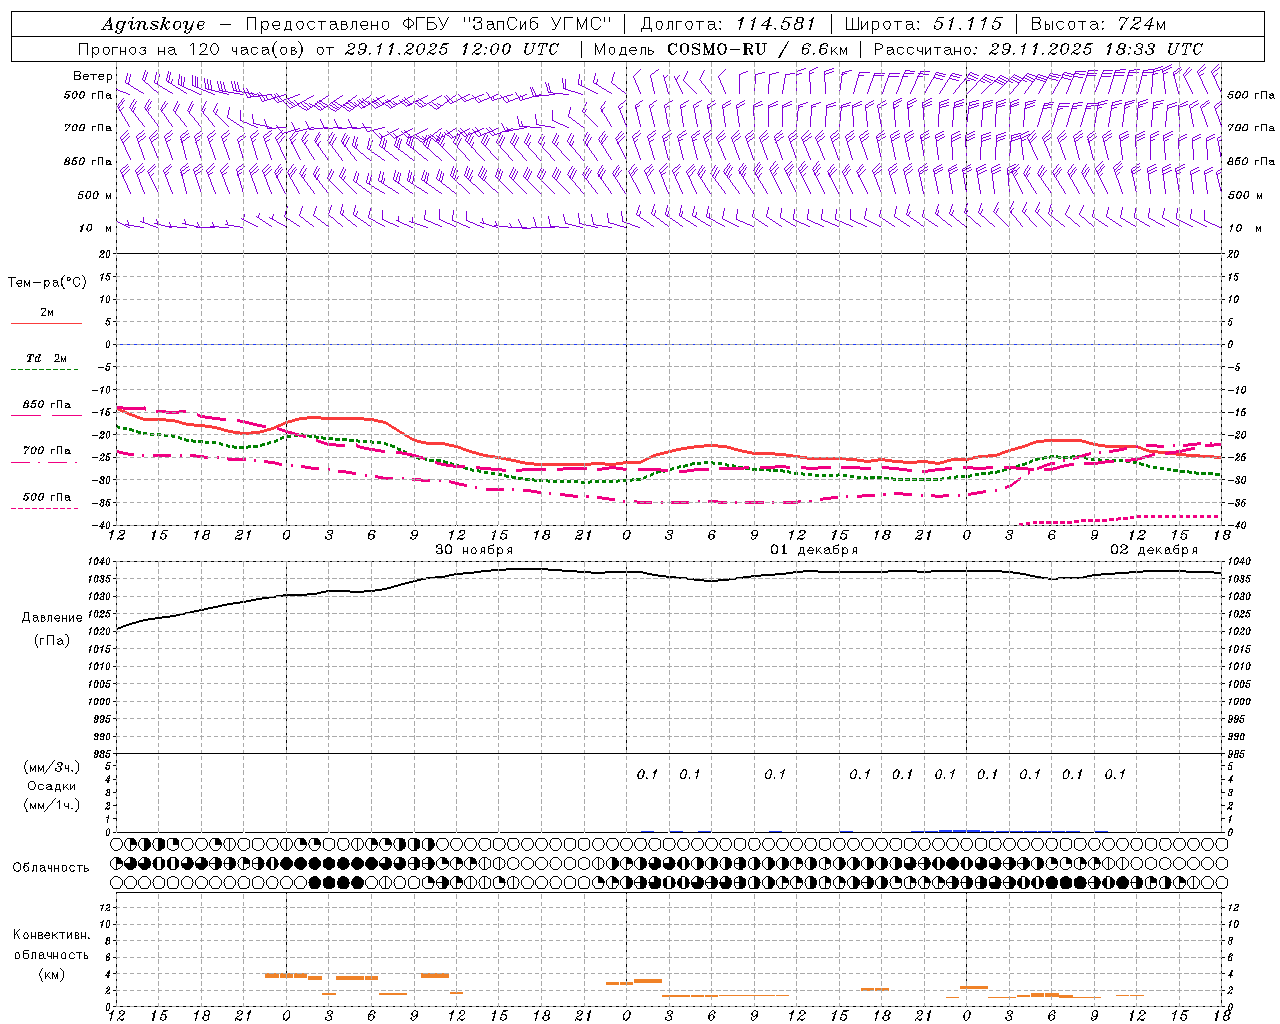
Task: Click the "(мм/1ч.)" precipitation unit label
Action: [52, 805]
